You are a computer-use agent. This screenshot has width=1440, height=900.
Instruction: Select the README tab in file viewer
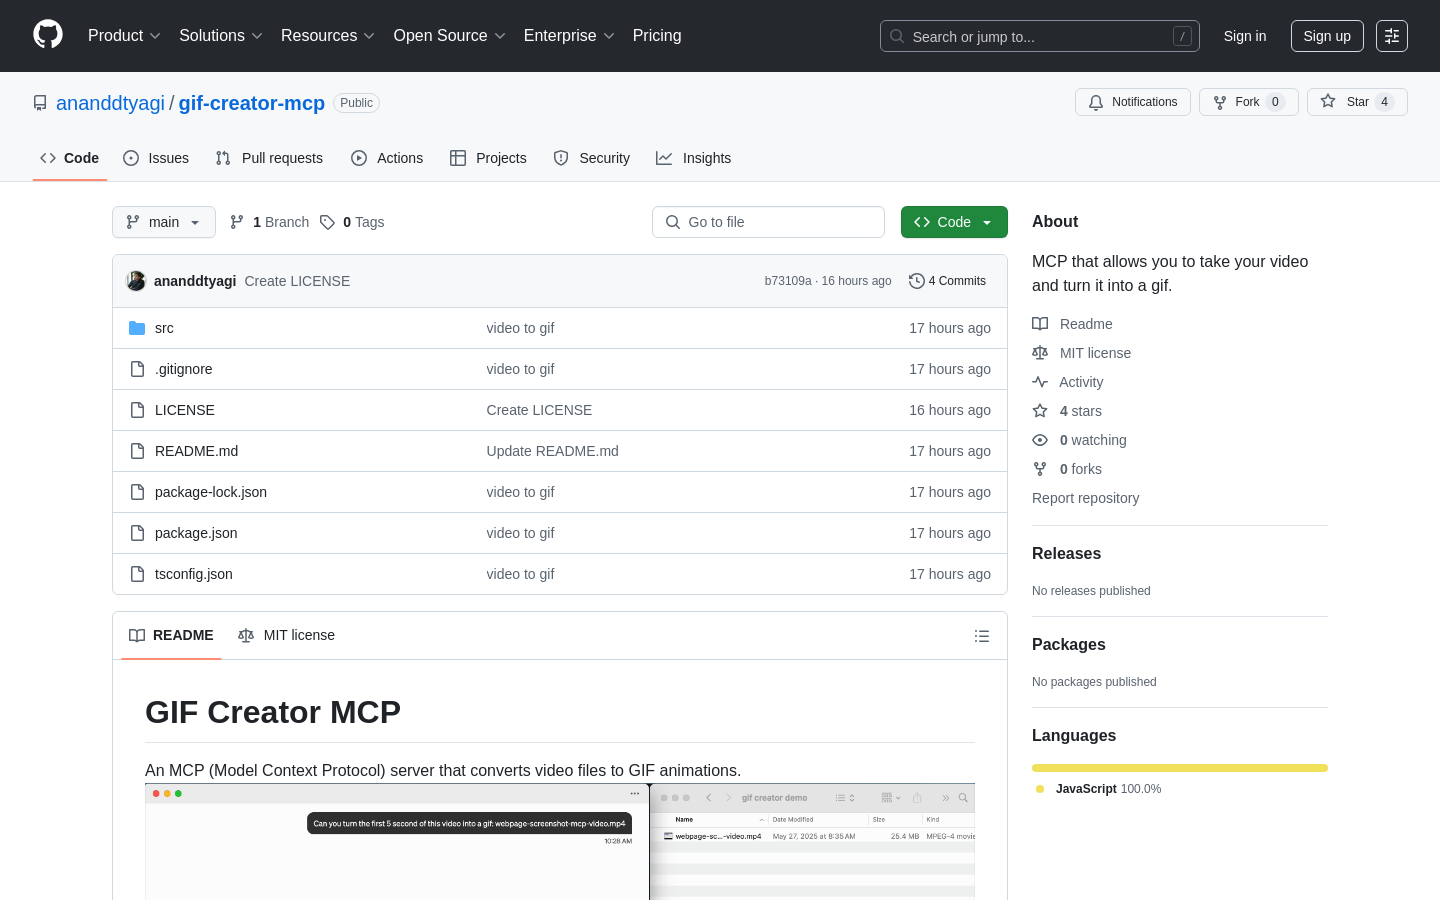171,635
